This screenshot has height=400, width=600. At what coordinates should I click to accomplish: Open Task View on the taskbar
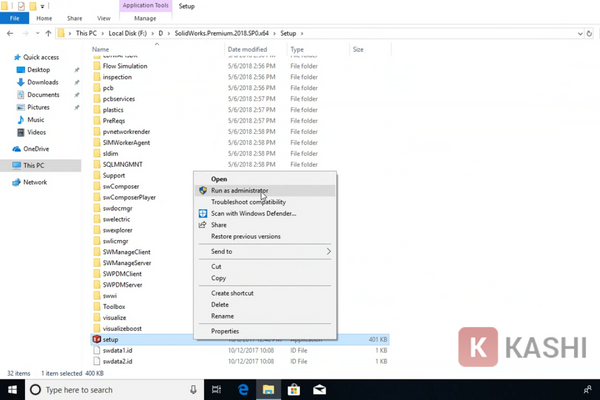(x=217, y=390)
